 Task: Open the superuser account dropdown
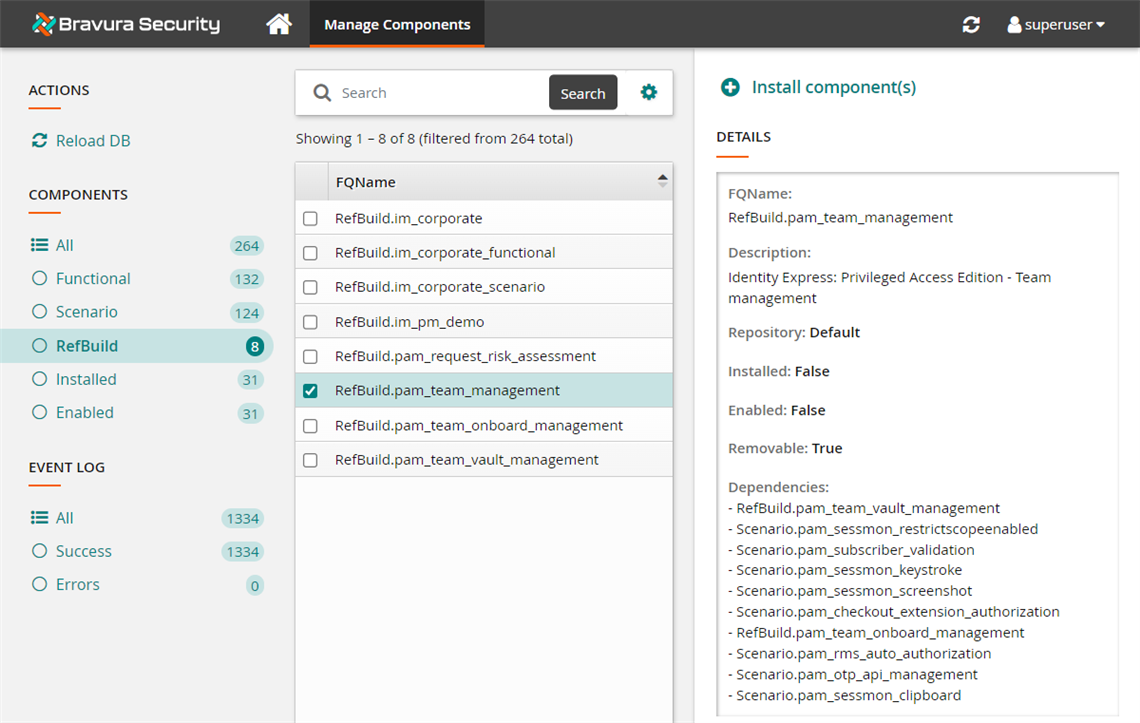coord(1055,24)
